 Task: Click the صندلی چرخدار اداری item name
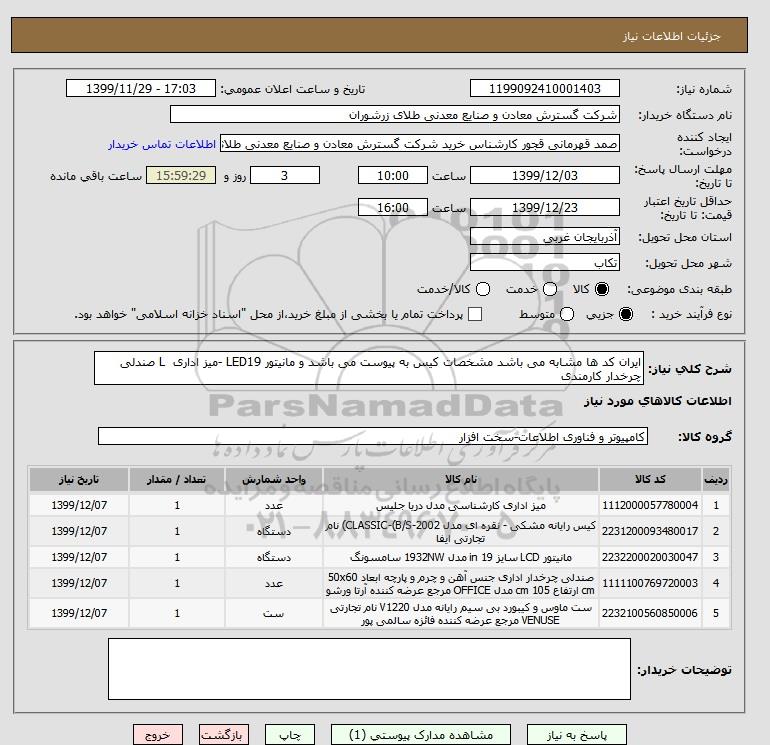pyautogui.click(x=461, y=583)
